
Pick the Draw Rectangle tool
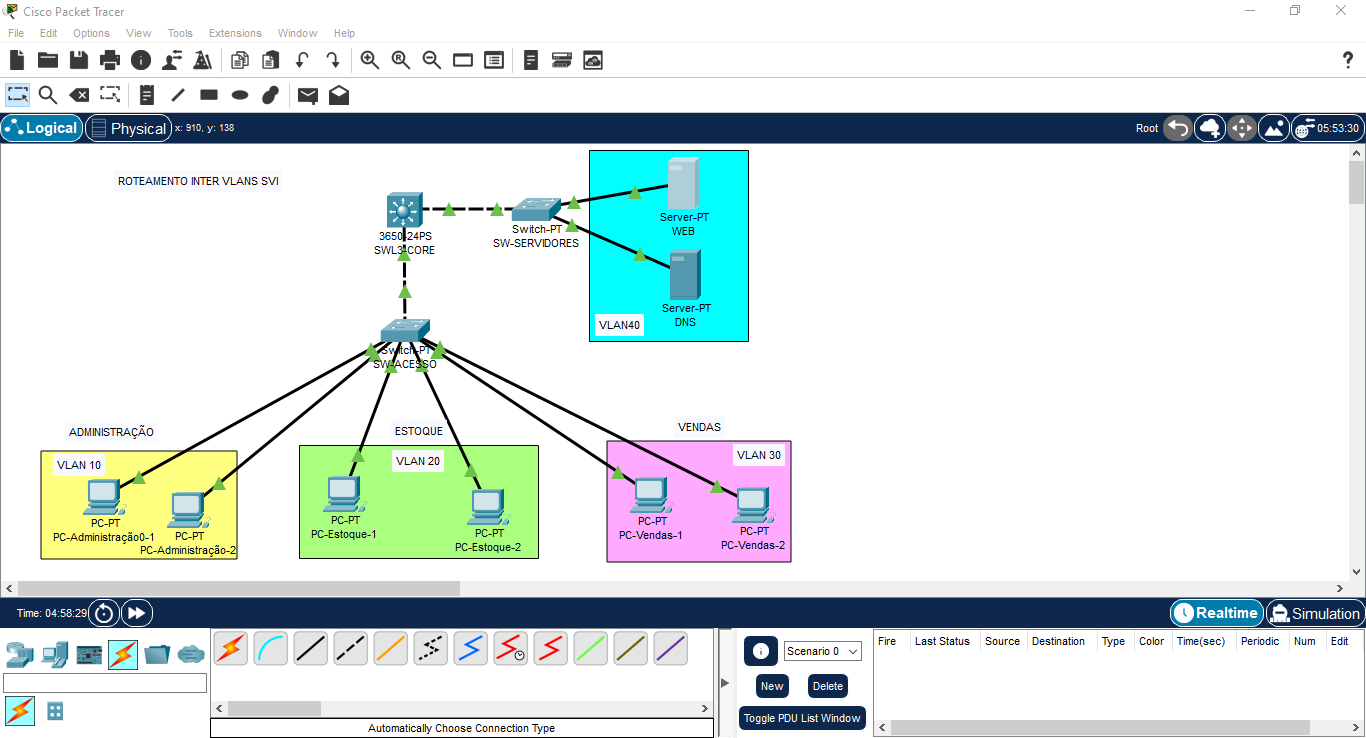click(x=209, y=95)
